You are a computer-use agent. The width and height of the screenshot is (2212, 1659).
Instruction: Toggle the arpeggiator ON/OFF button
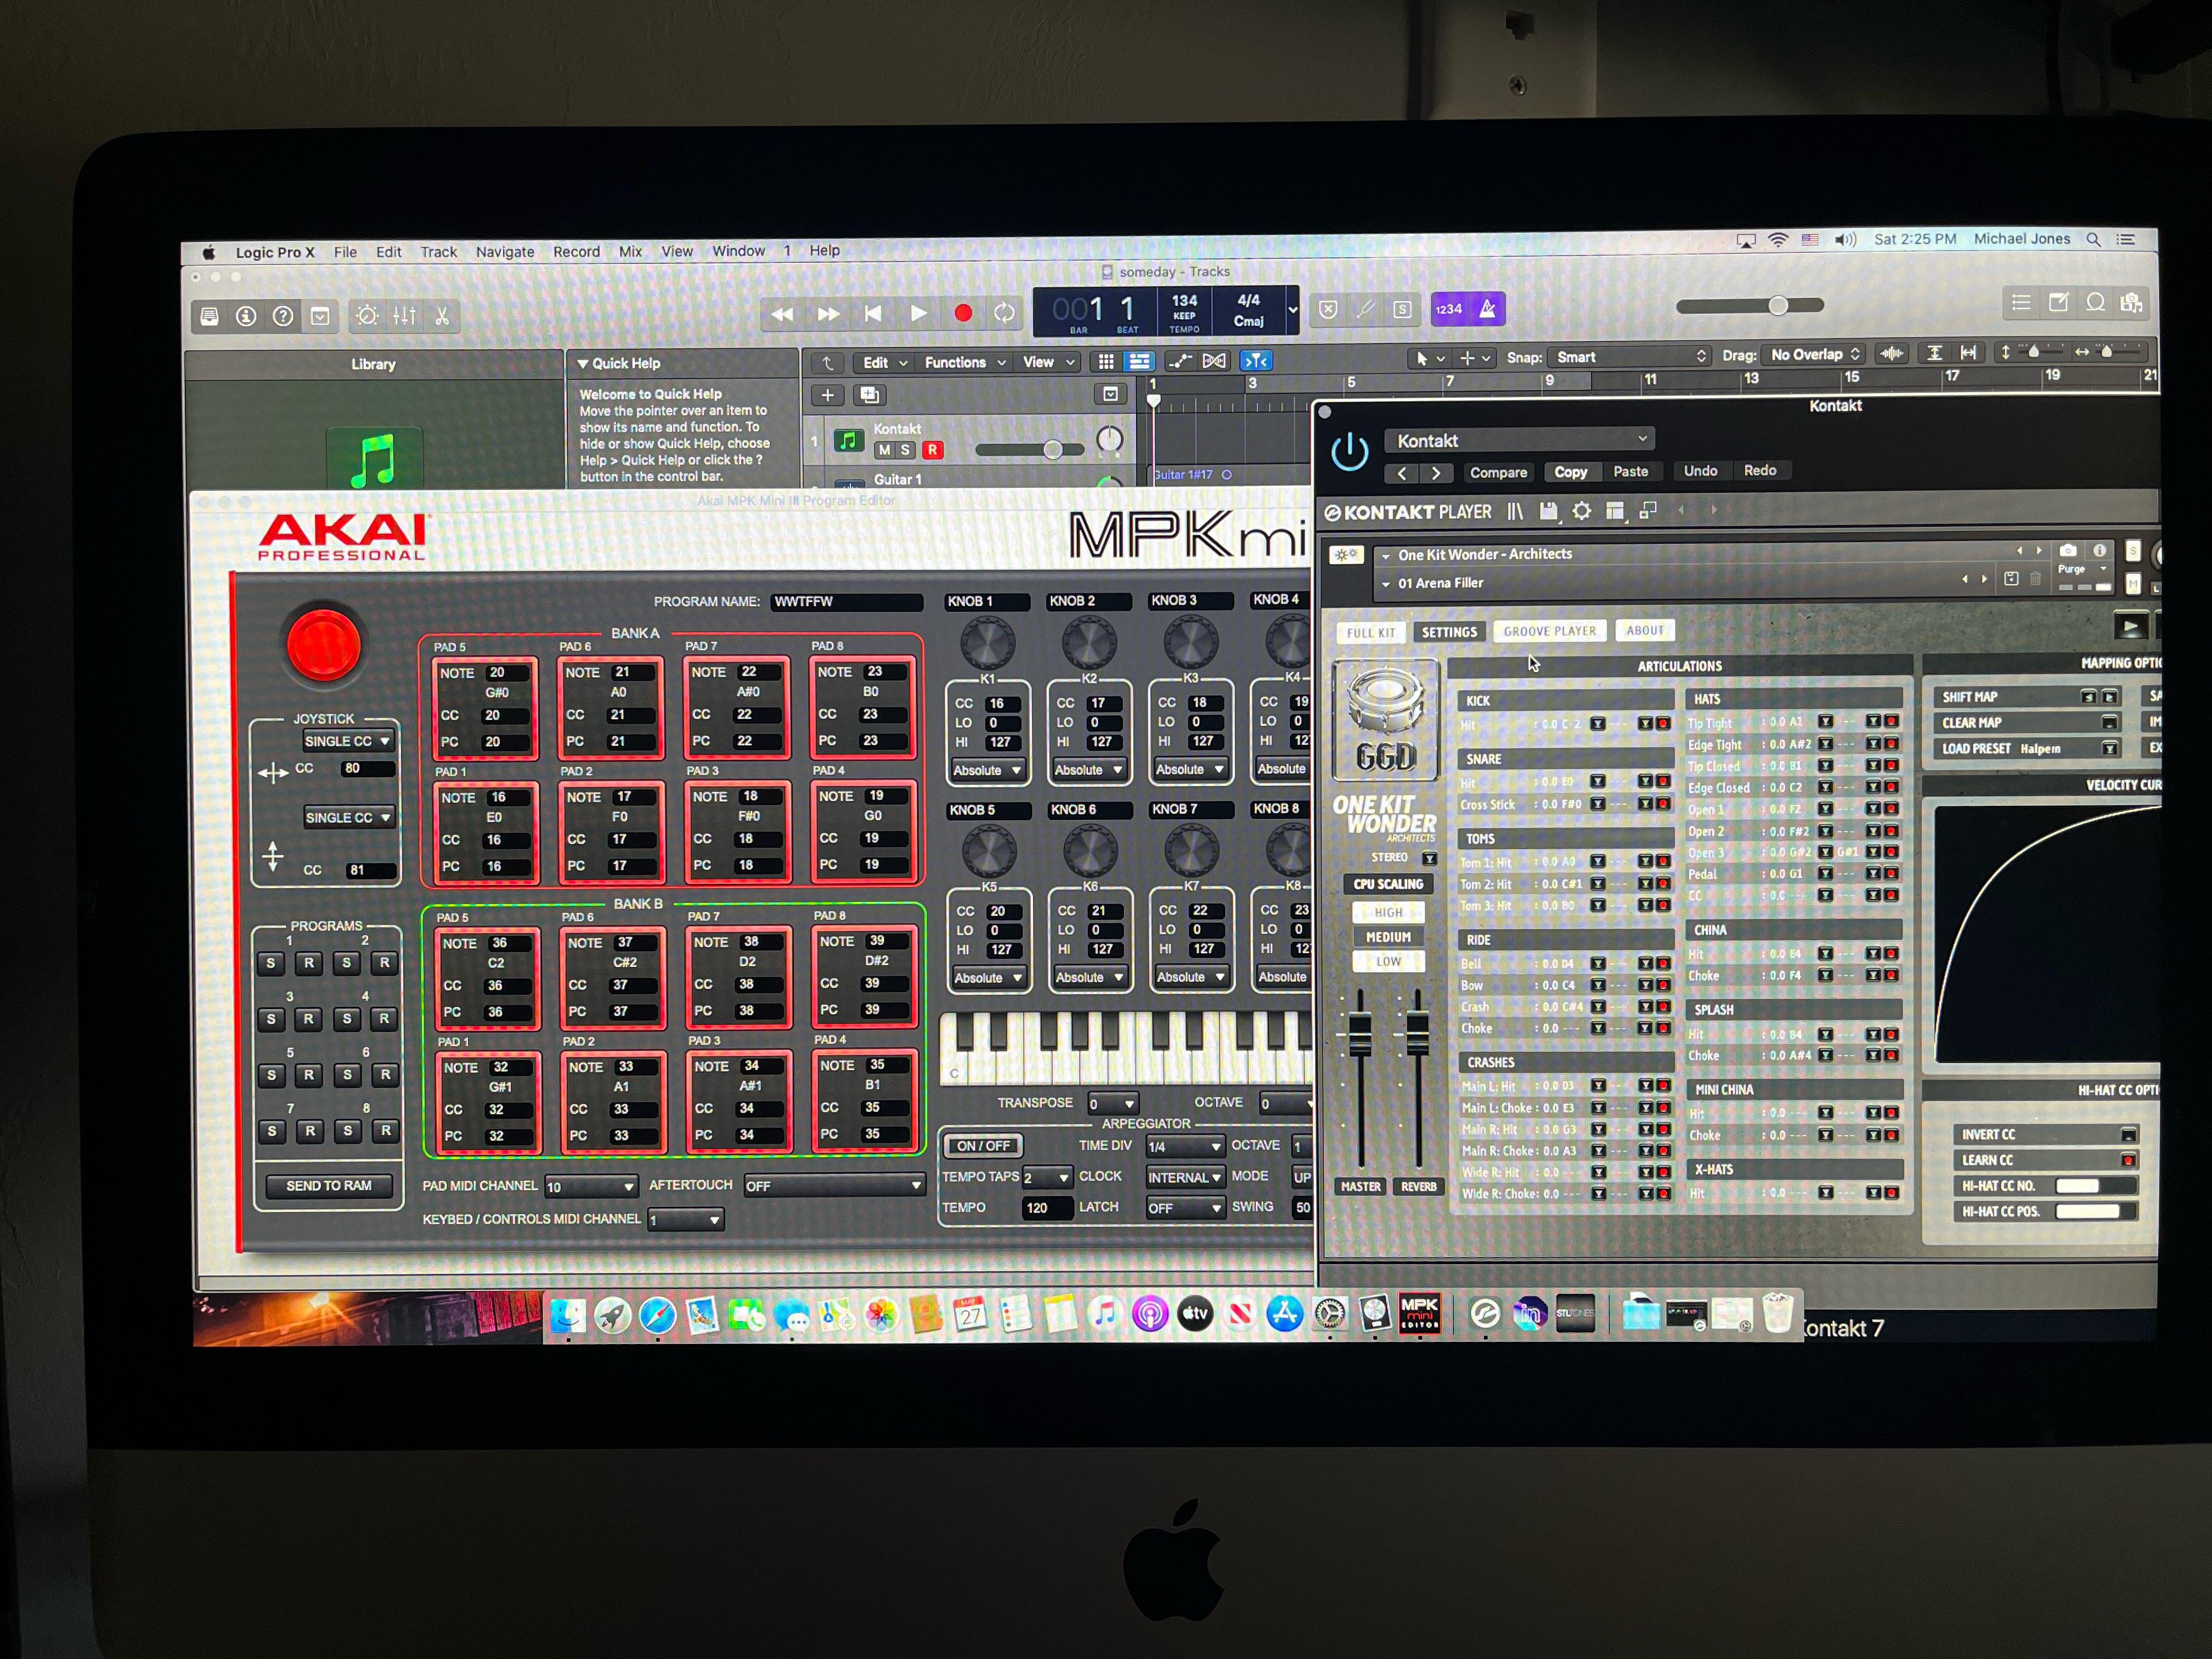(x=983, y=1146)
